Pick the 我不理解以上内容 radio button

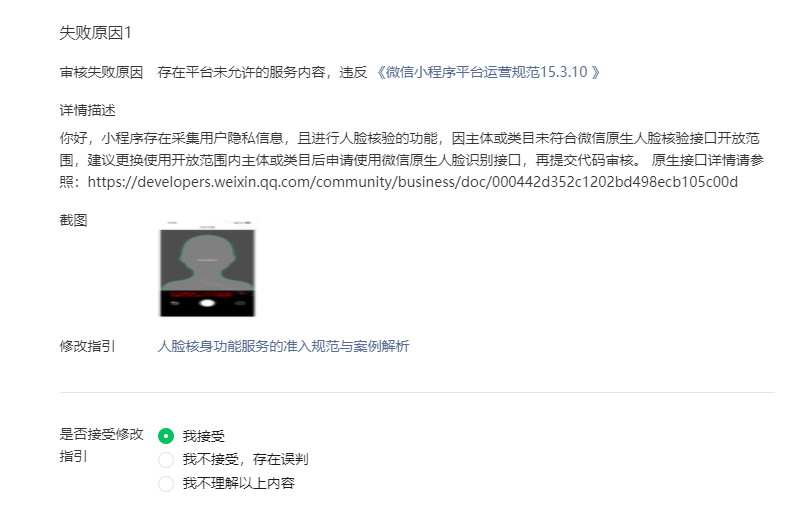tap(166, 483)
